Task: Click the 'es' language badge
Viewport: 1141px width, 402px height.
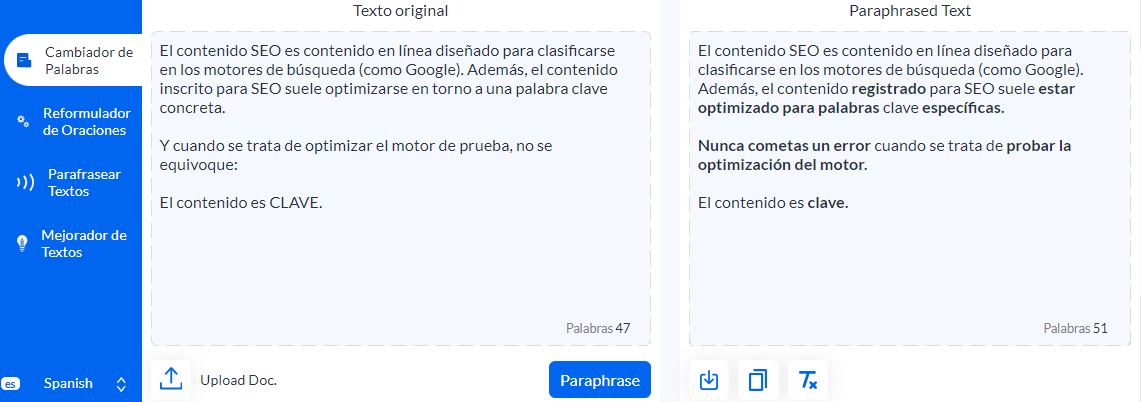Action: (x=10, y=383)
